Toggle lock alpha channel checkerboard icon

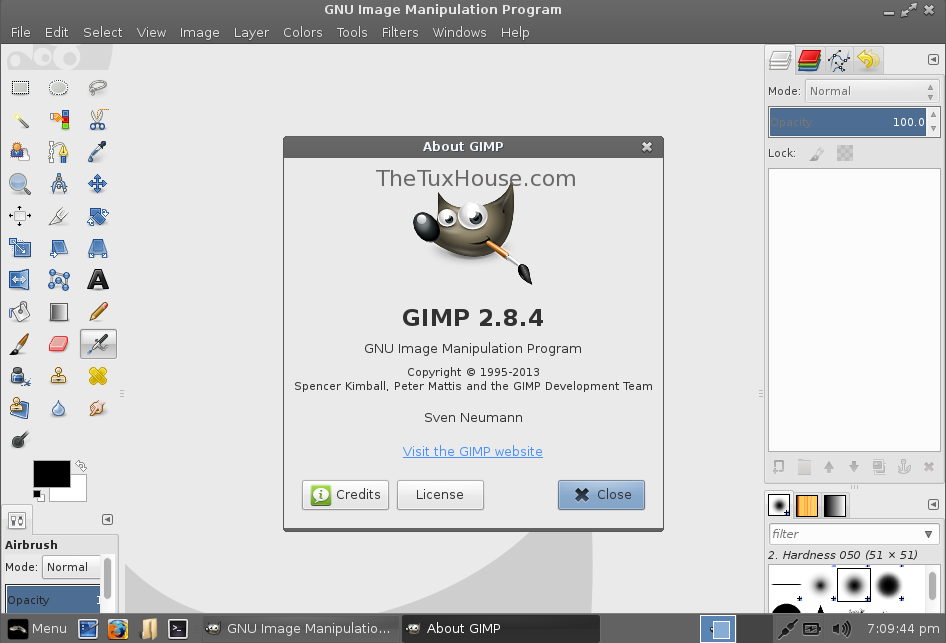point(845,153)
